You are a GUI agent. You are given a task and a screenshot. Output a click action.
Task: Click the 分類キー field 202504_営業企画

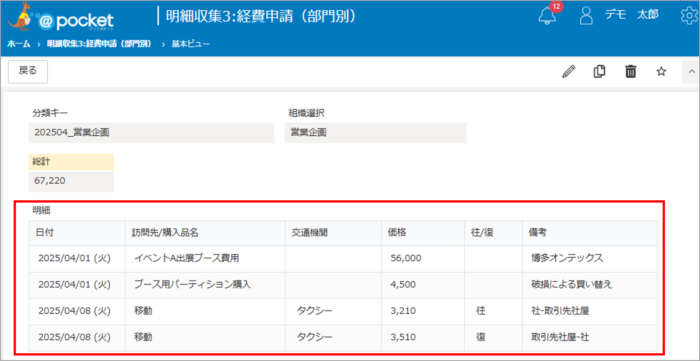151,133
